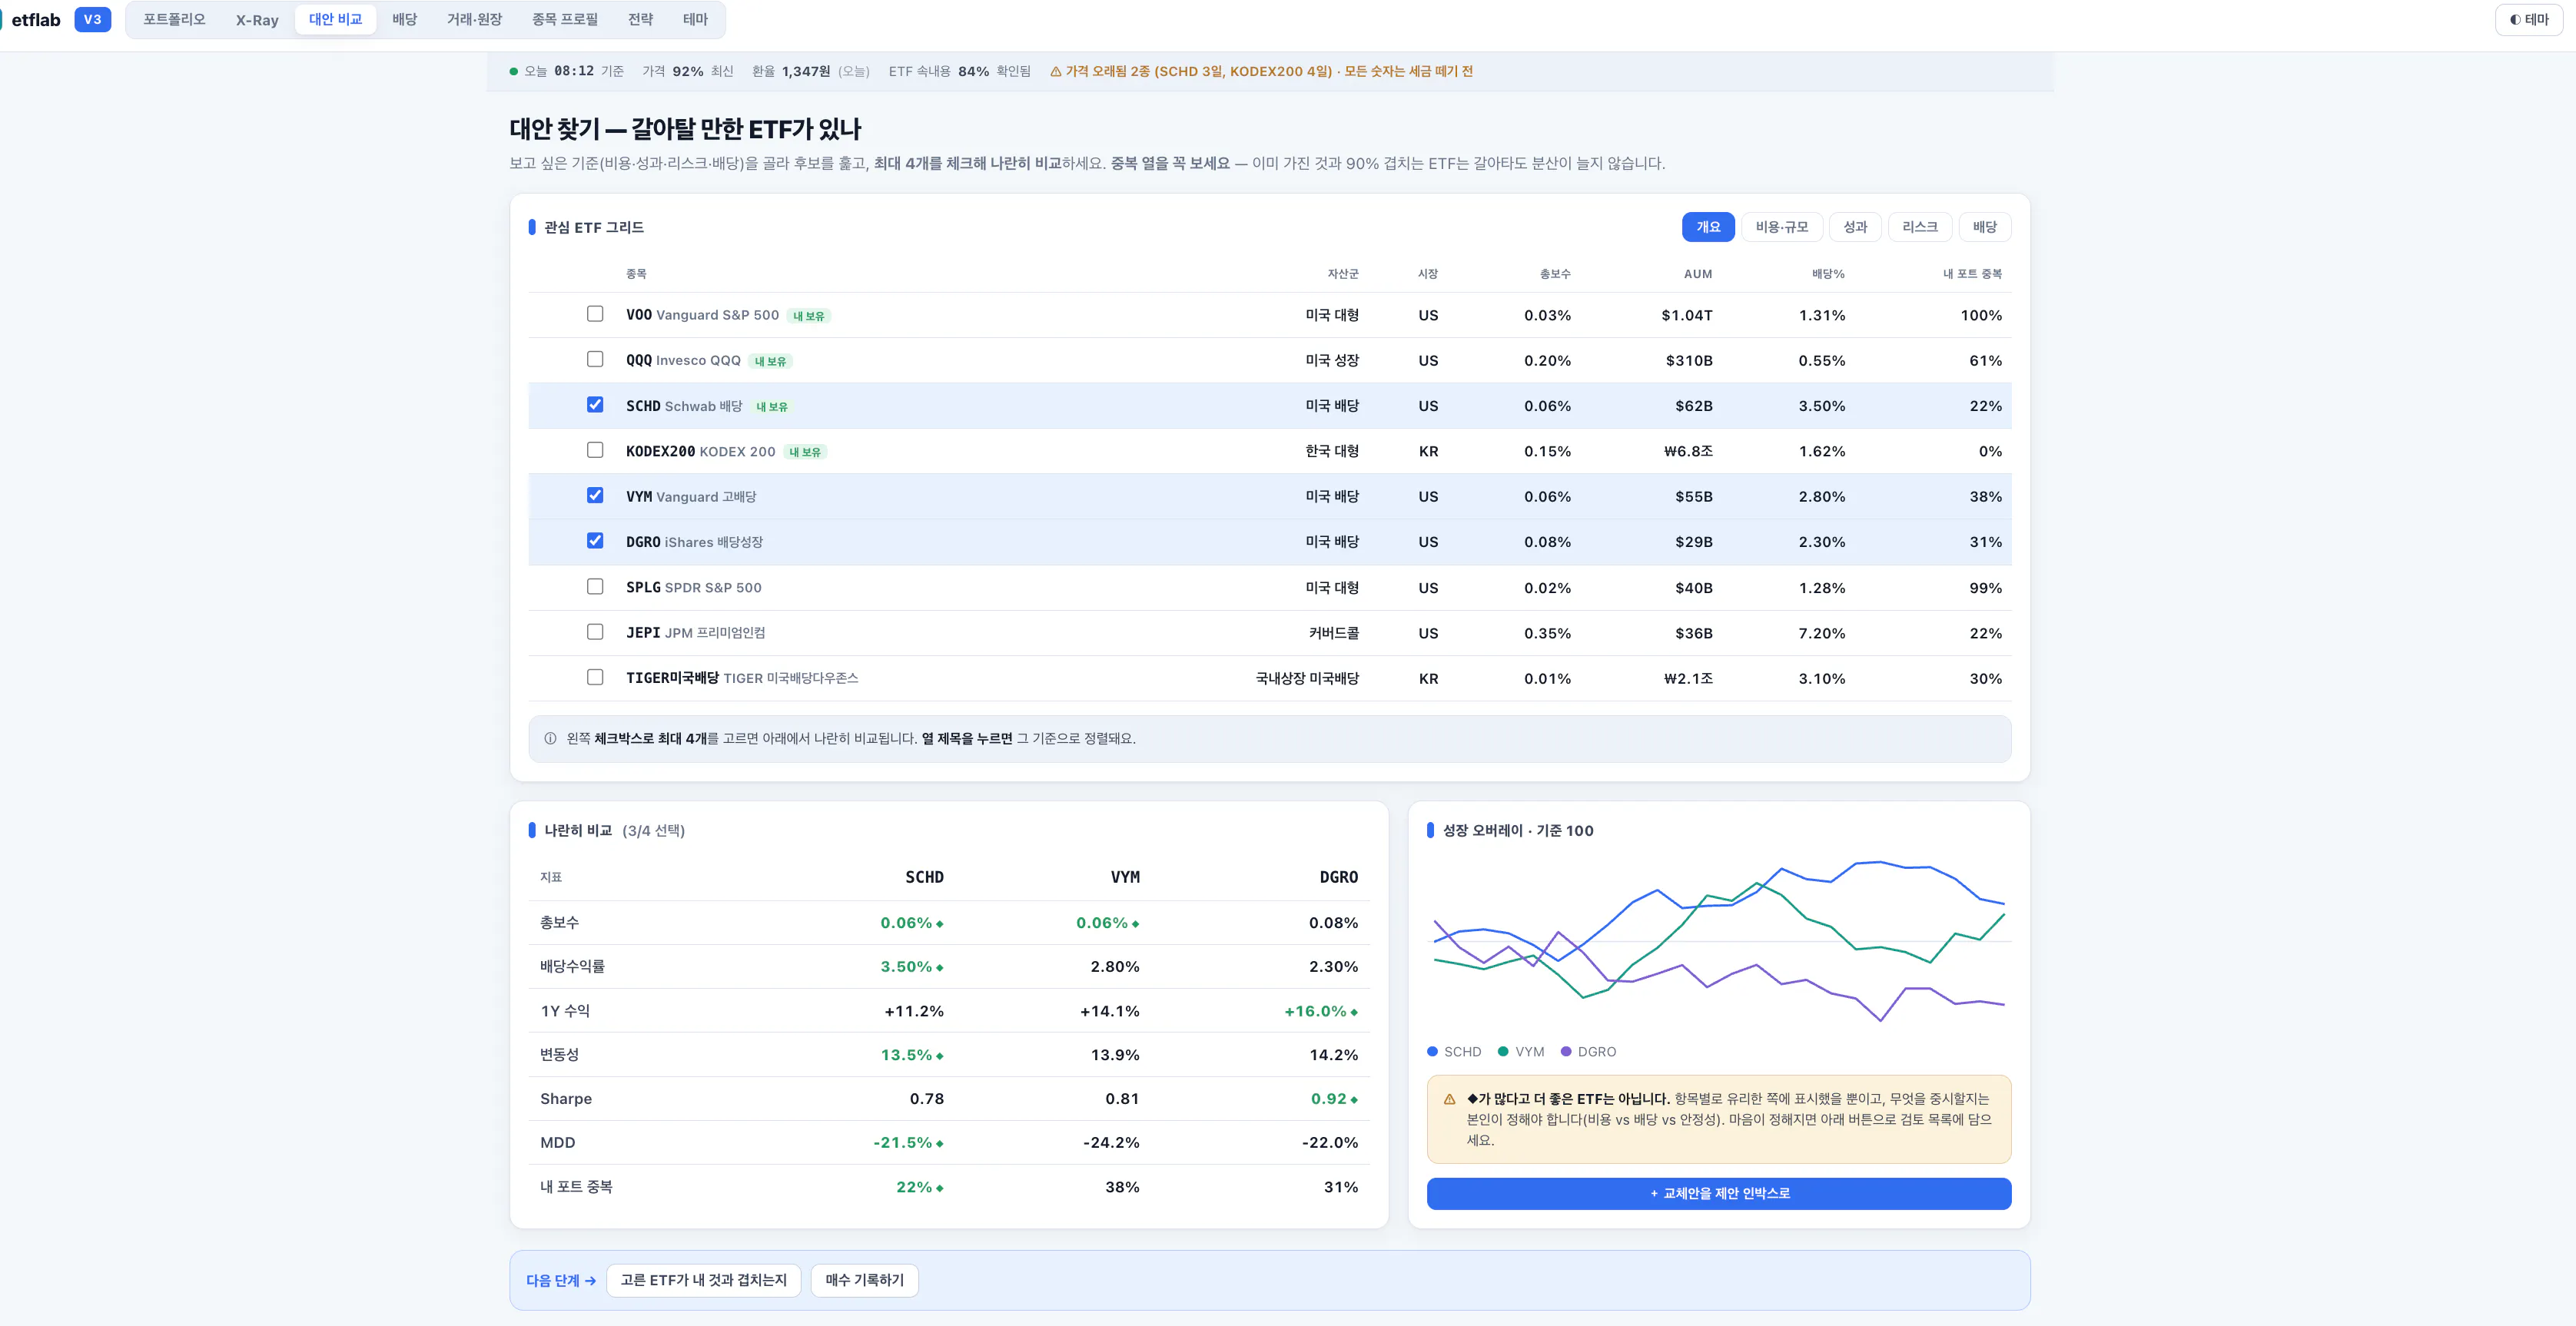
Task: Click the 0.92 Sharpe value
Action: 1334,1100
